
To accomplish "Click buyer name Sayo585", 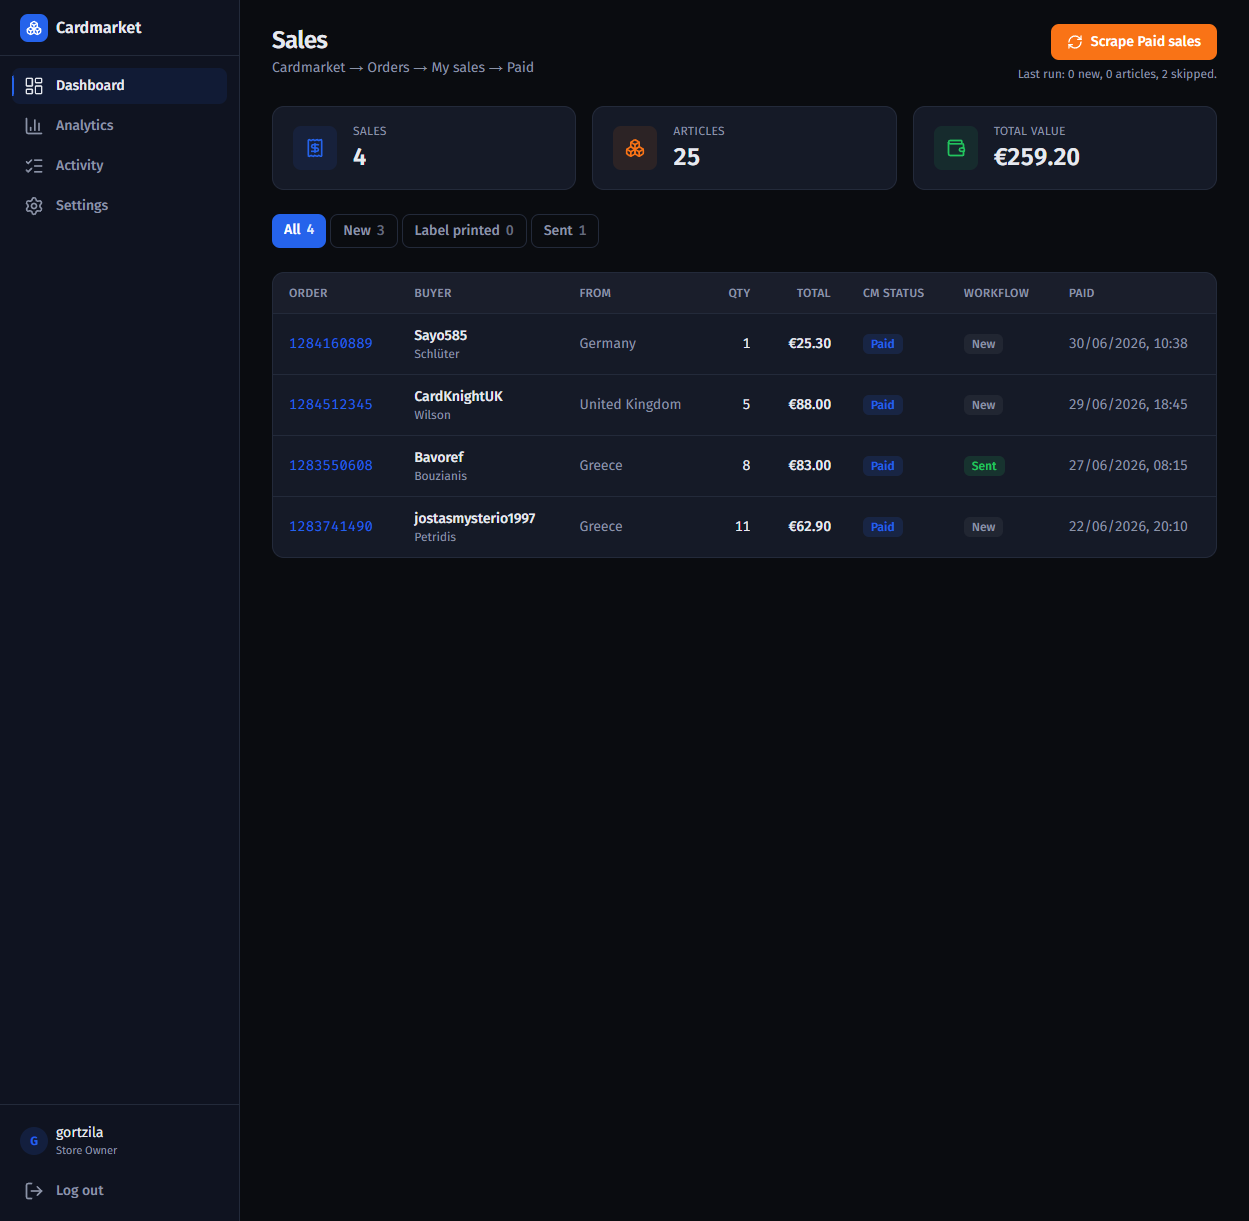I will click(x=441, y=336).
